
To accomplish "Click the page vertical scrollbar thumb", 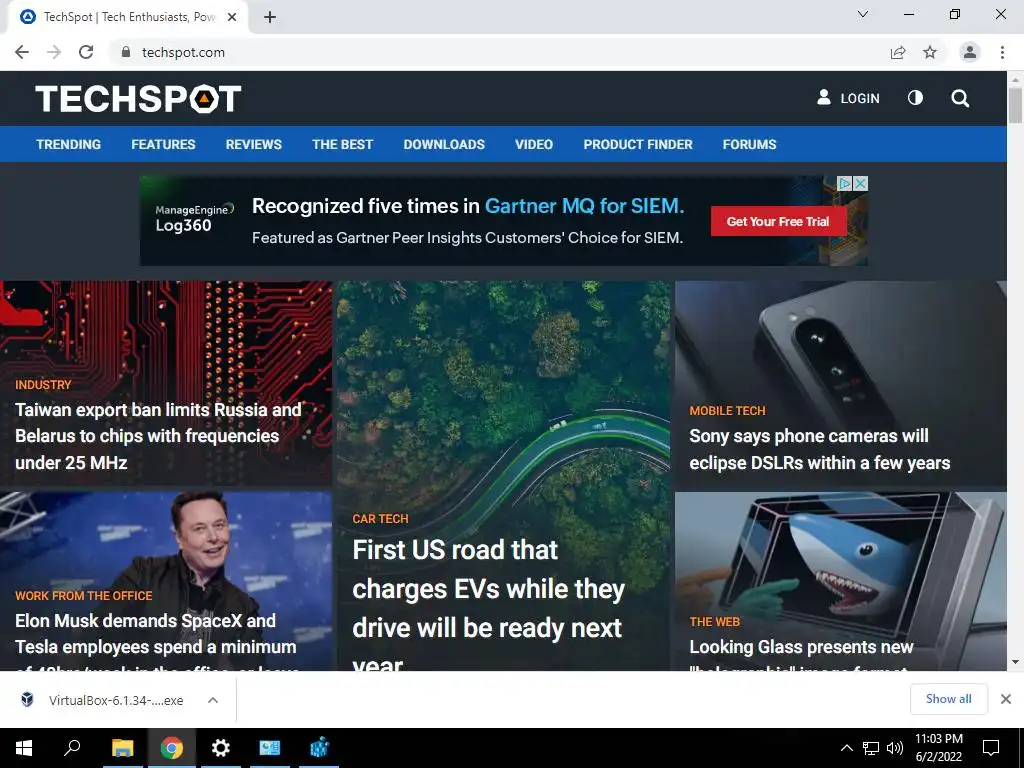I will [1015, 105].
